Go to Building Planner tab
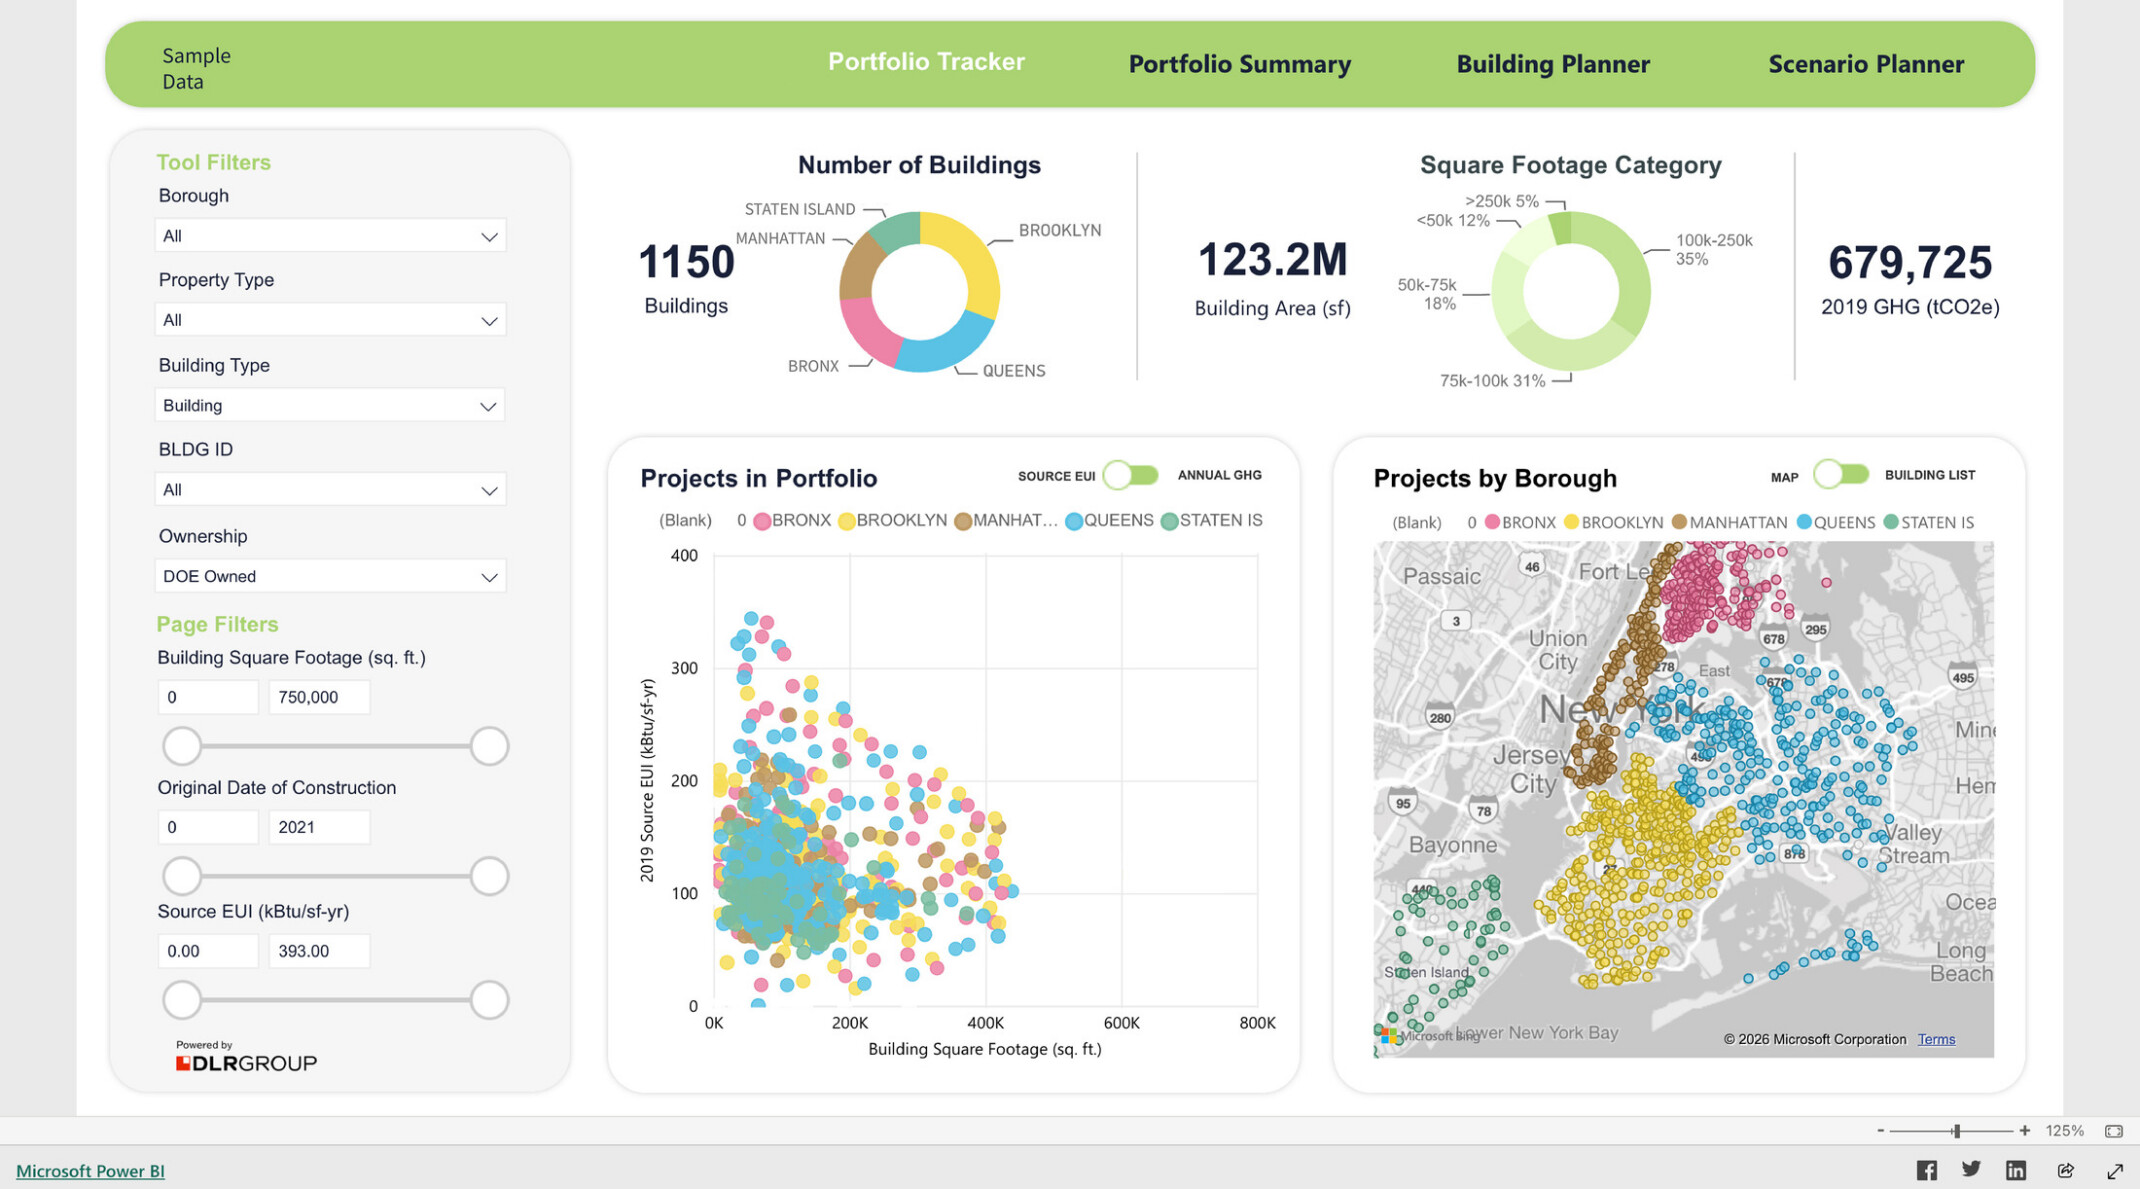Image resolution: width=2140 pixels, height=1189 pixels. pyautogui.click(x=1553, y=64)
